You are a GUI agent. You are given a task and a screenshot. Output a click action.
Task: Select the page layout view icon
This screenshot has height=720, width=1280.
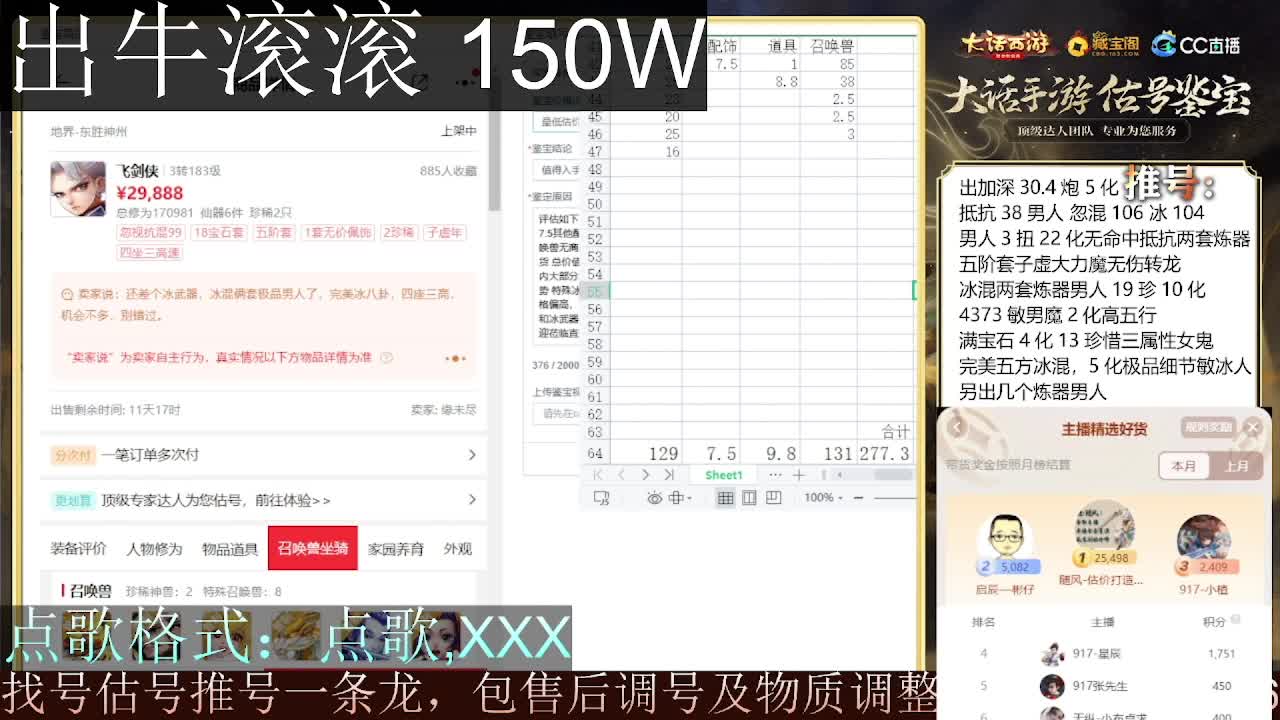point(749,498)
